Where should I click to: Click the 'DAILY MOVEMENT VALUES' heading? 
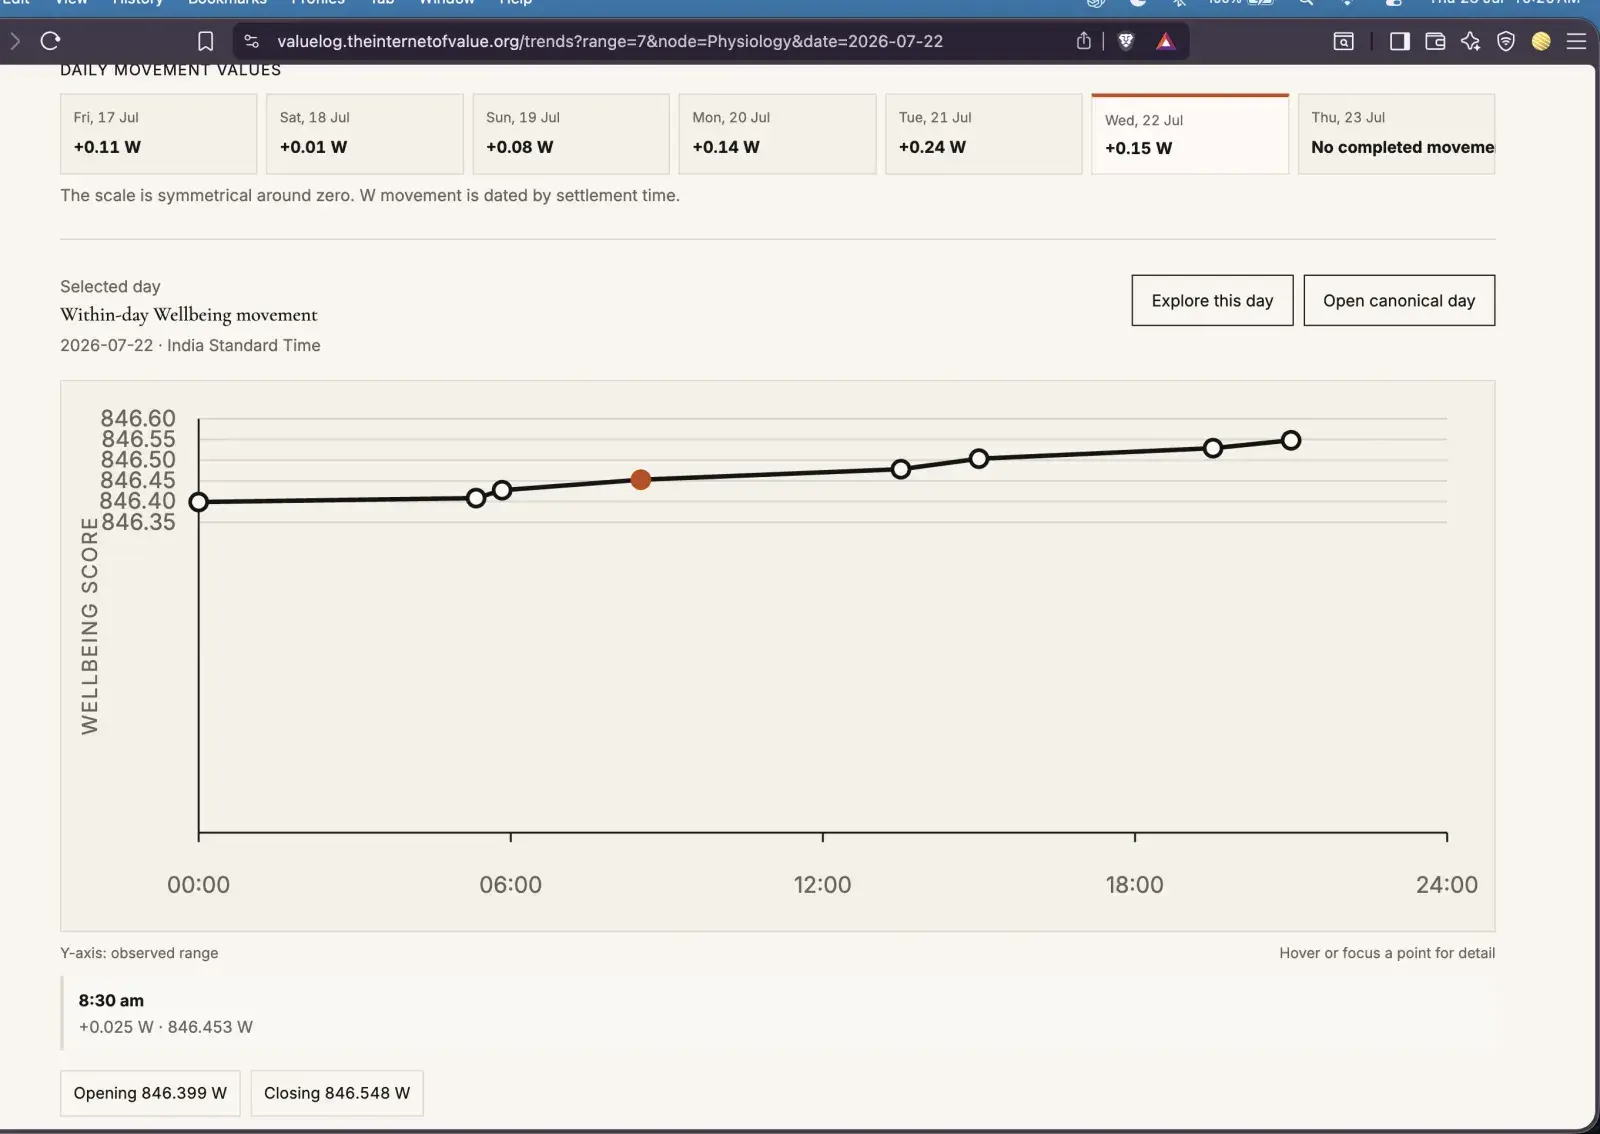[x=171, y=70]
